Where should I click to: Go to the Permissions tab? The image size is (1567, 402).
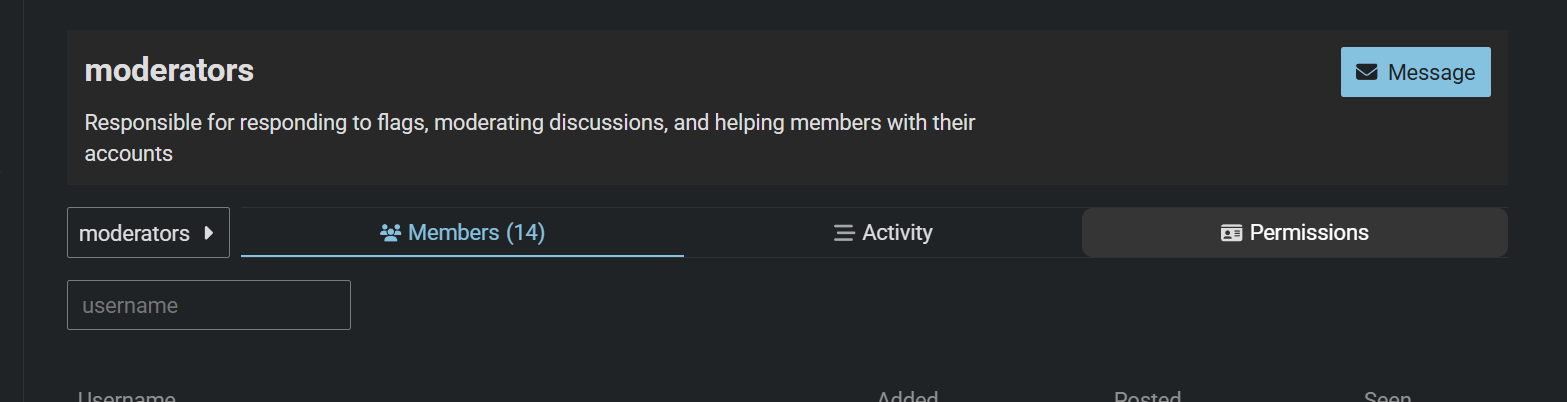(x=1294, y=233)
